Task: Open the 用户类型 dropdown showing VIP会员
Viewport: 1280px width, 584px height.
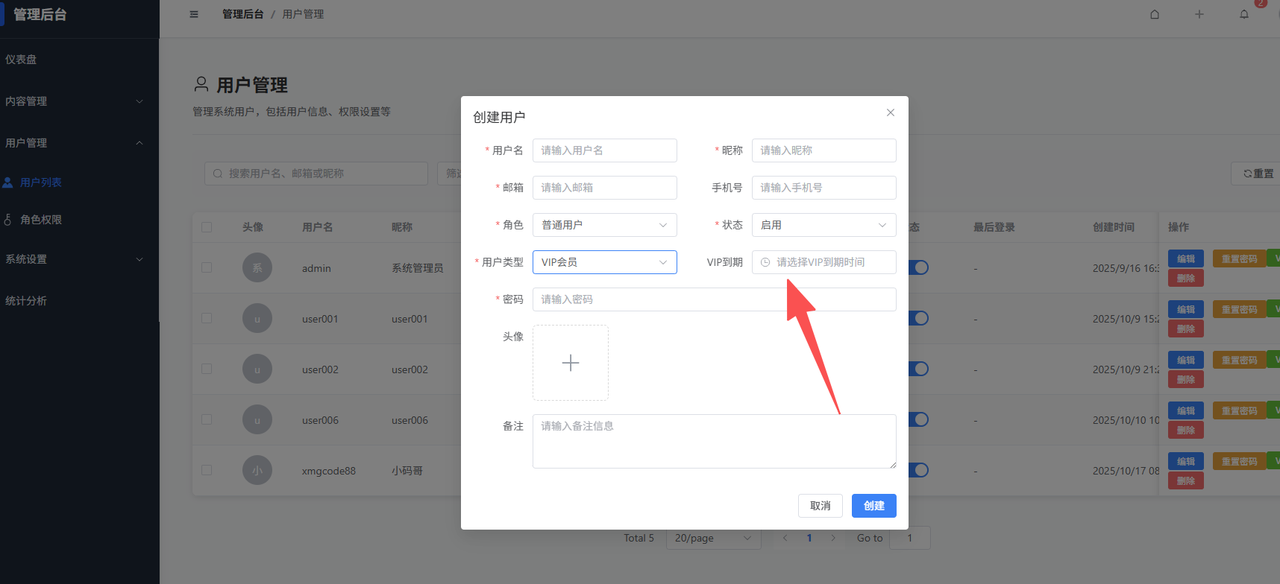Action: click(604, 262)
